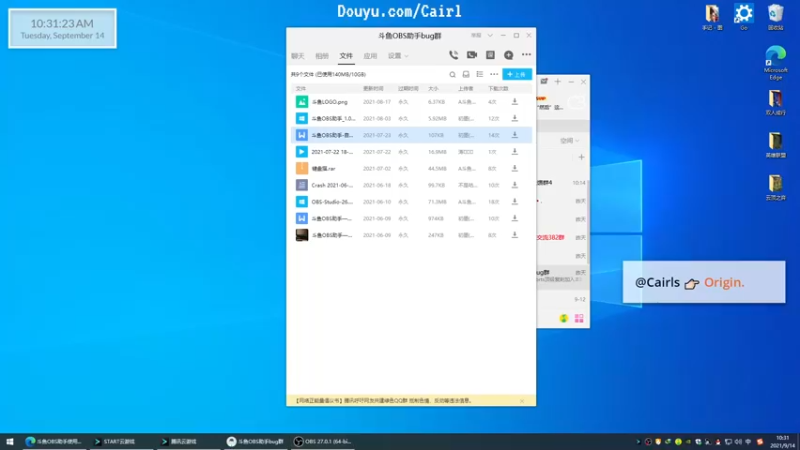Download the 斗鱼LOGO.png file
This screenshot has width=800, height=450.
pos(514,102)
